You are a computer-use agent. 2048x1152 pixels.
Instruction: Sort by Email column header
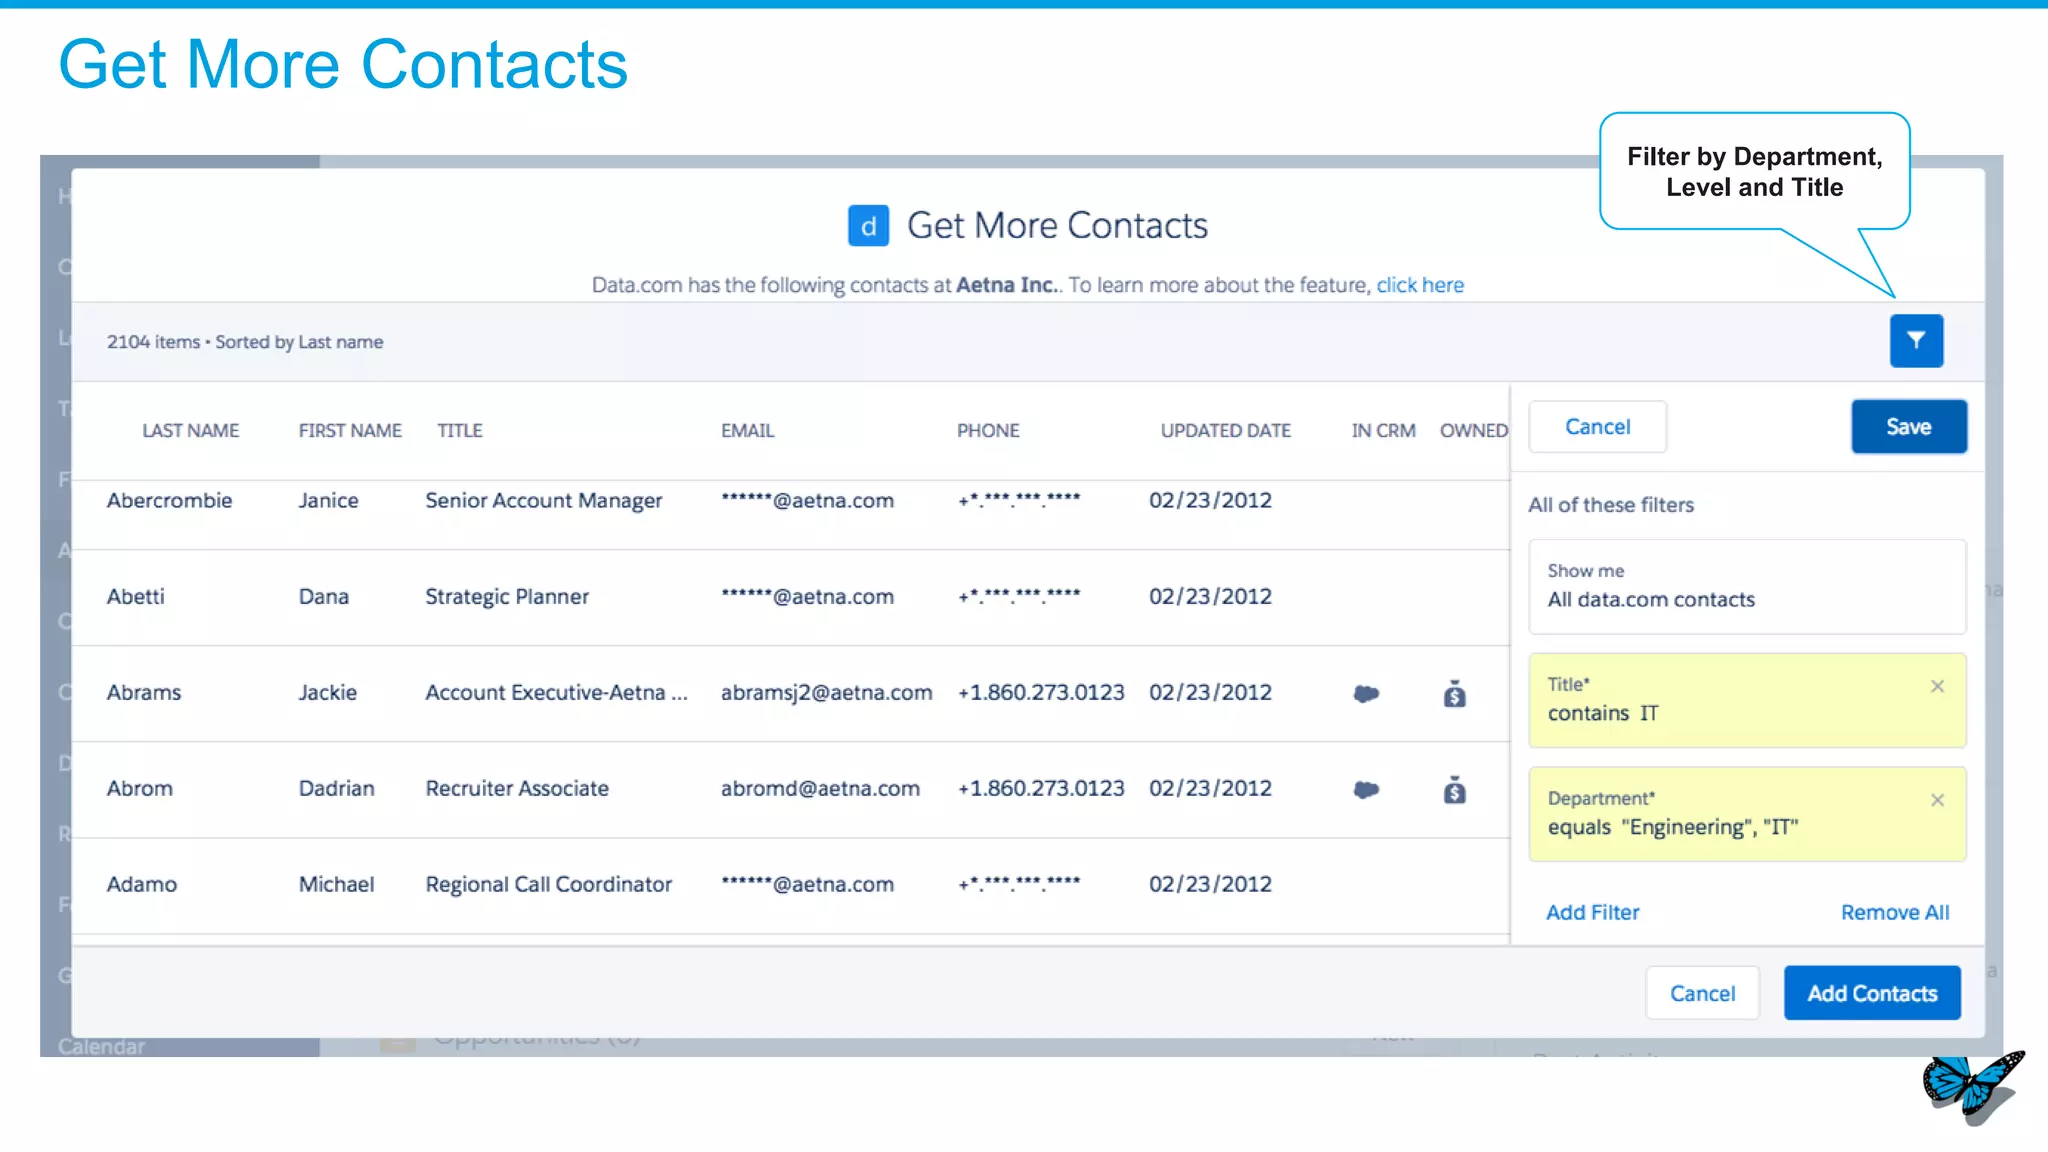coord(748,430)
